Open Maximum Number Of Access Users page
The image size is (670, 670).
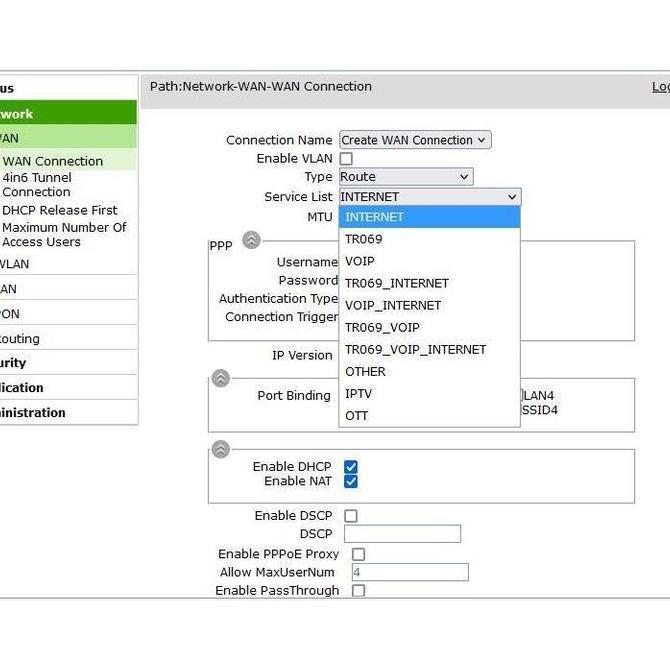pos(64,234)
